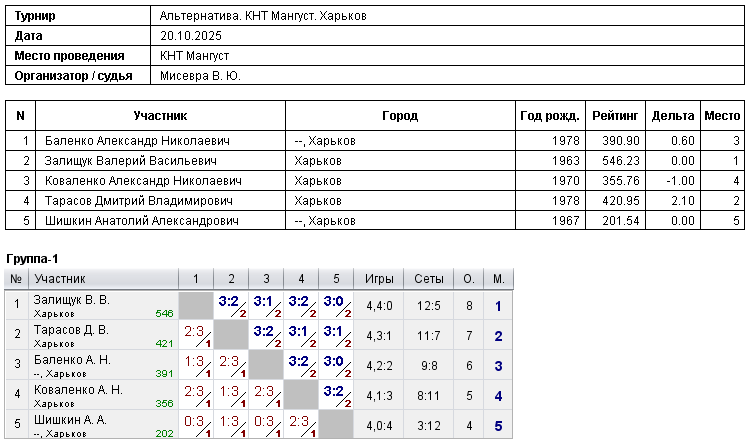Click the date value 20.10.2025
Viewport: 750px width, 444px height.
point(191,36)
